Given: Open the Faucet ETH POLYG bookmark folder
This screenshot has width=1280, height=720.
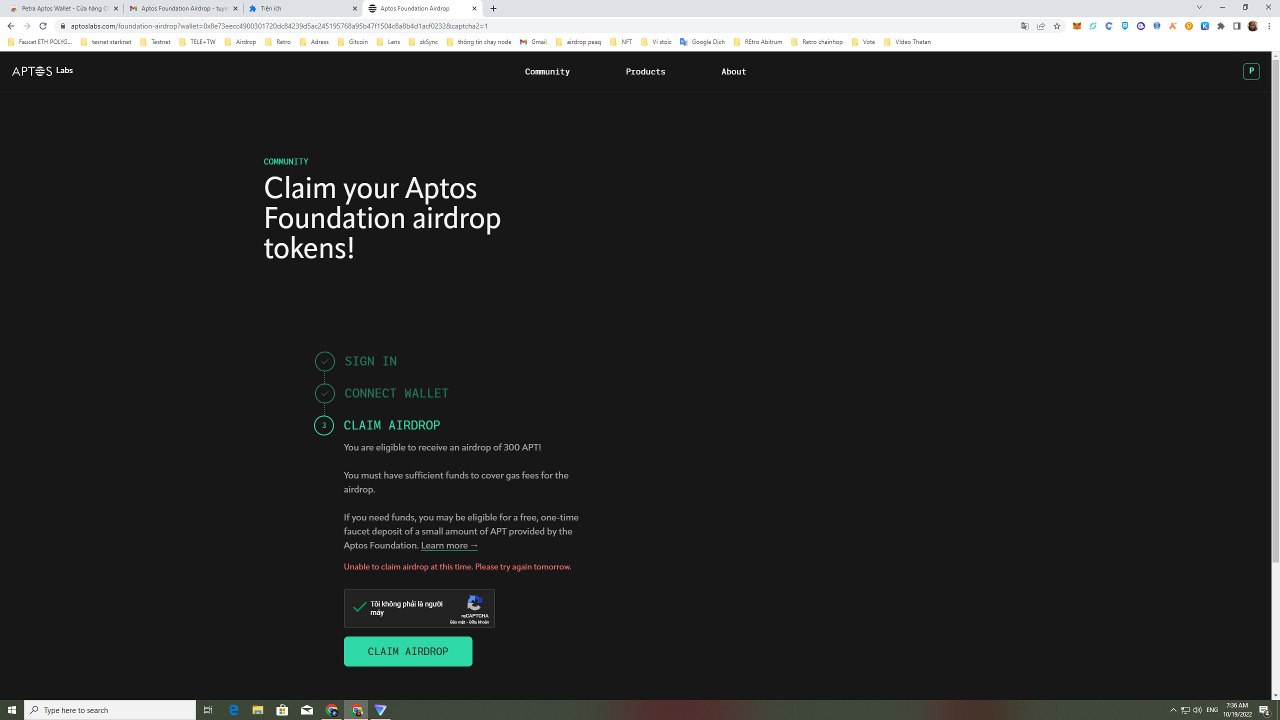Looking at the screenshot, I should (x=40, y=42).
